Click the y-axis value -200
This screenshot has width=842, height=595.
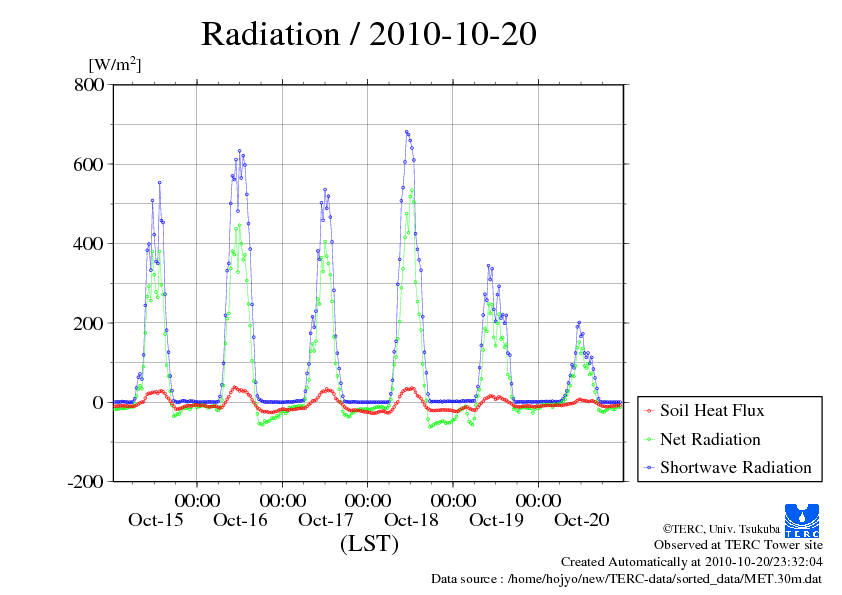86,482
